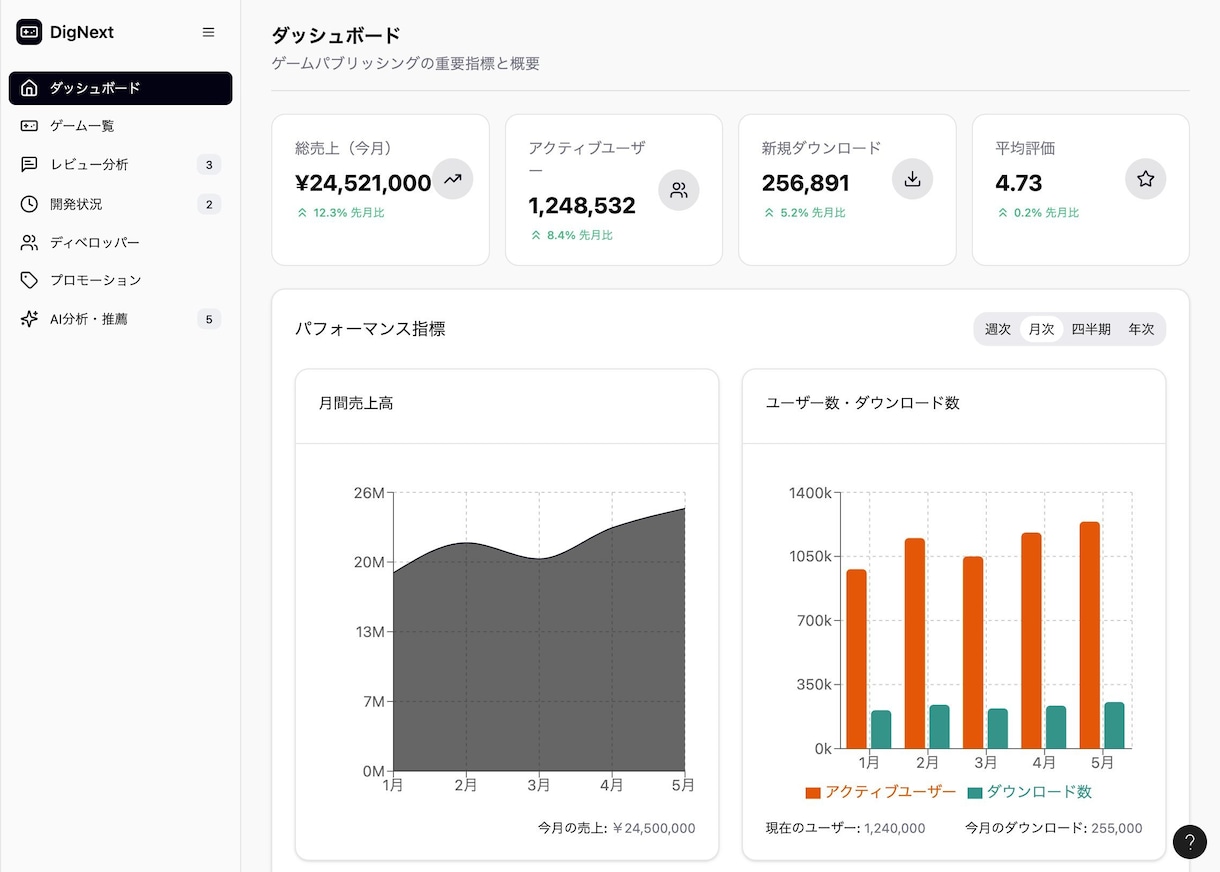Toggle the sidebar hamburger menu

(208, 32)
